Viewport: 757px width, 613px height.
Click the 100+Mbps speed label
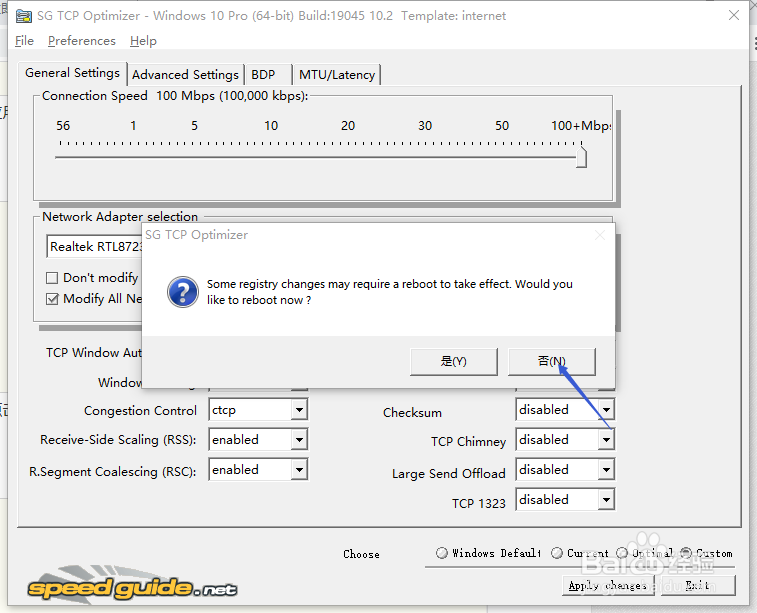pyautogui.click(x=581, y=126)
